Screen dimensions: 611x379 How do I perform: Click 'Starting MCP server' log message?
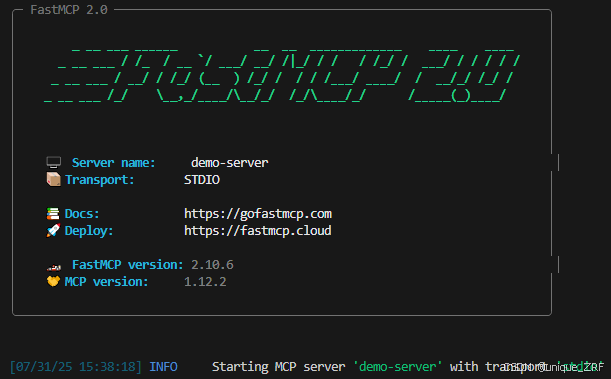click(x=279, y=367)
